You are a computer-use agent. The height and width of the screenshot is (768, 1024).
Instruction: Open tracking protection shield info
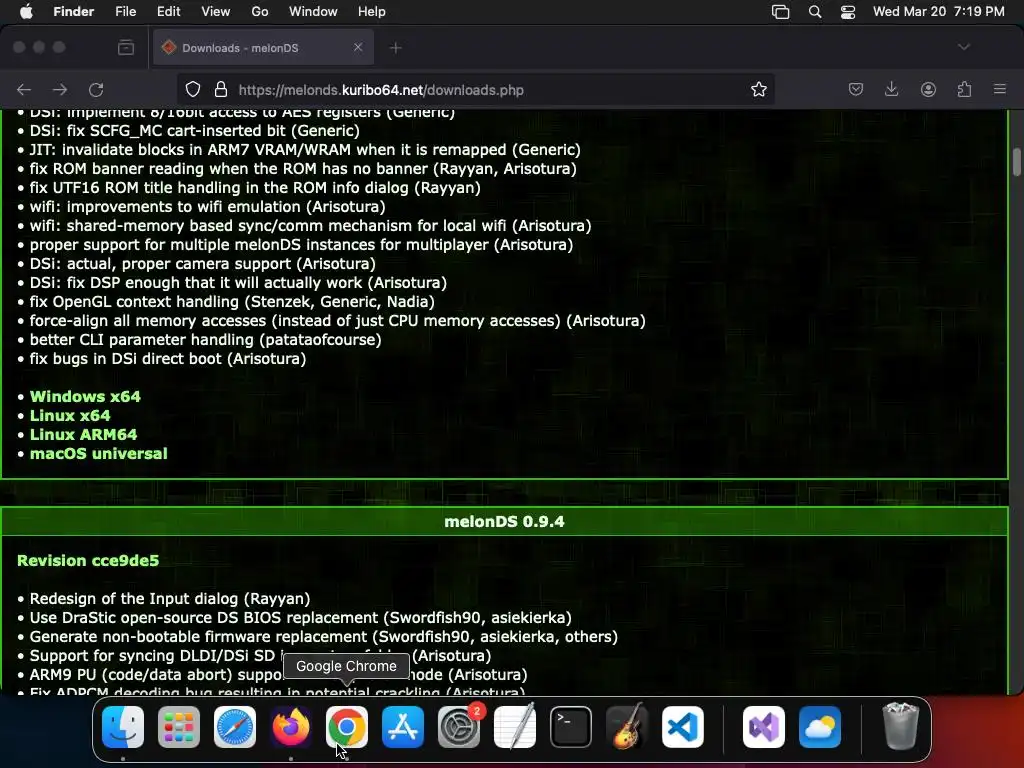[193, 89]
